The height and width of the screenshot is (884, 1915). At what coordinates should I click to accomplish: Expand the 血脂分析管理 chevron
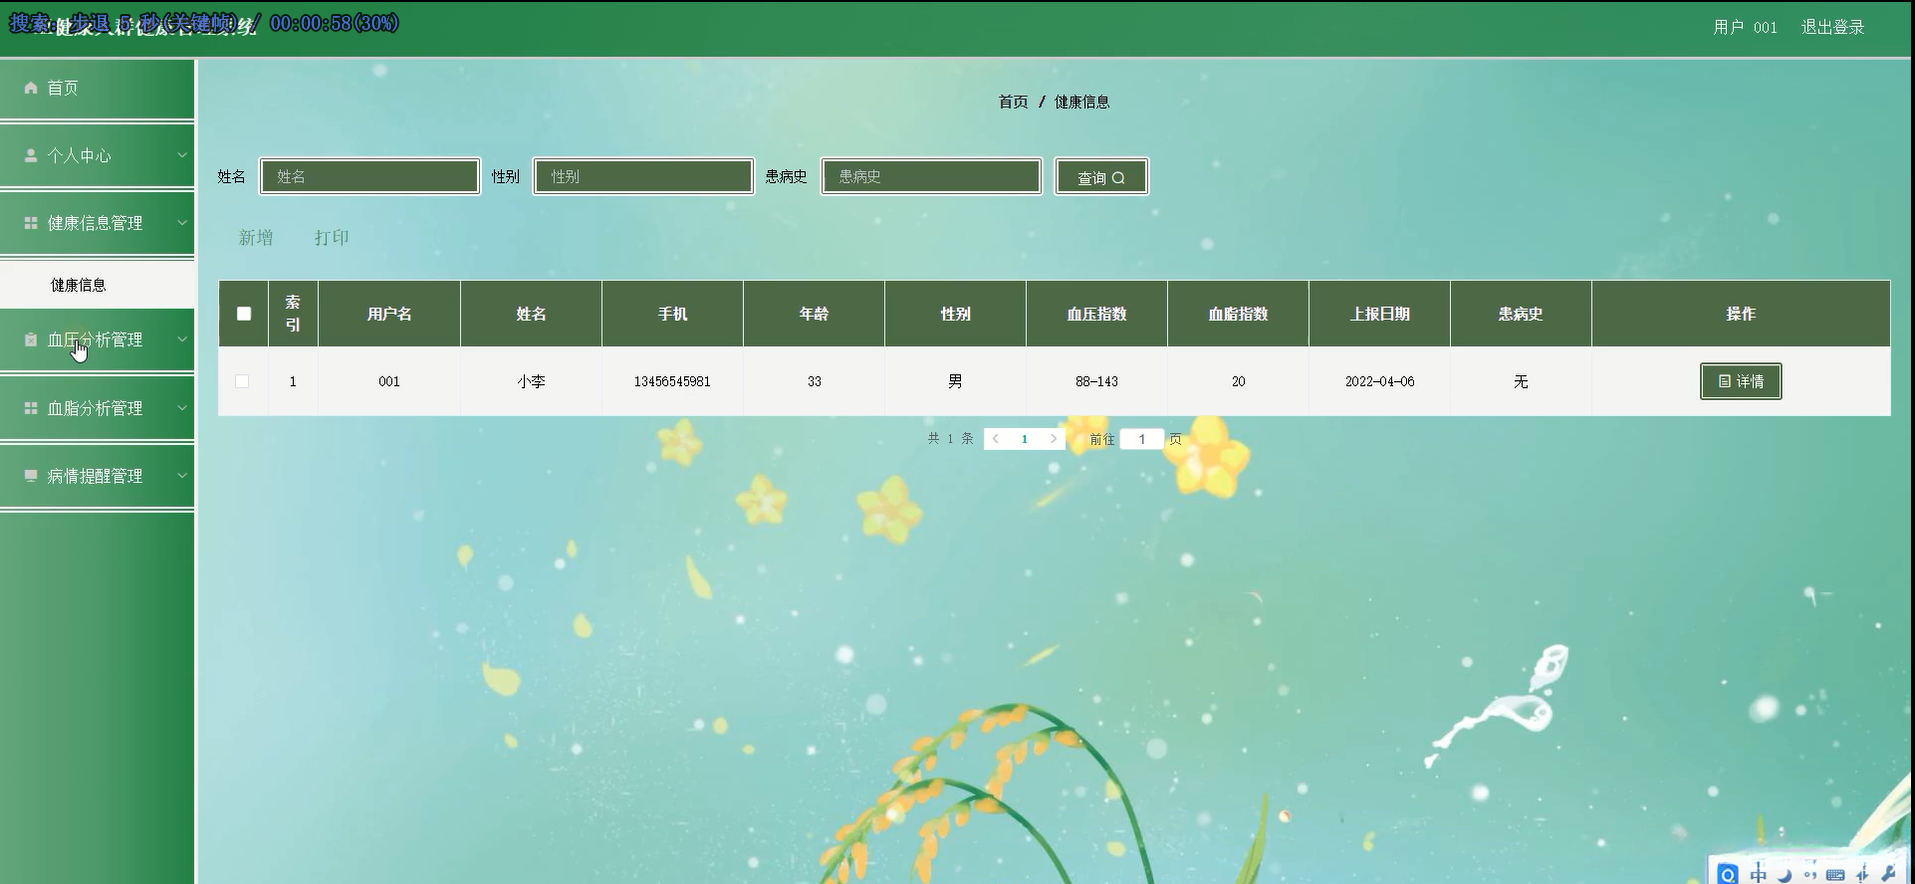click(182, 408)
